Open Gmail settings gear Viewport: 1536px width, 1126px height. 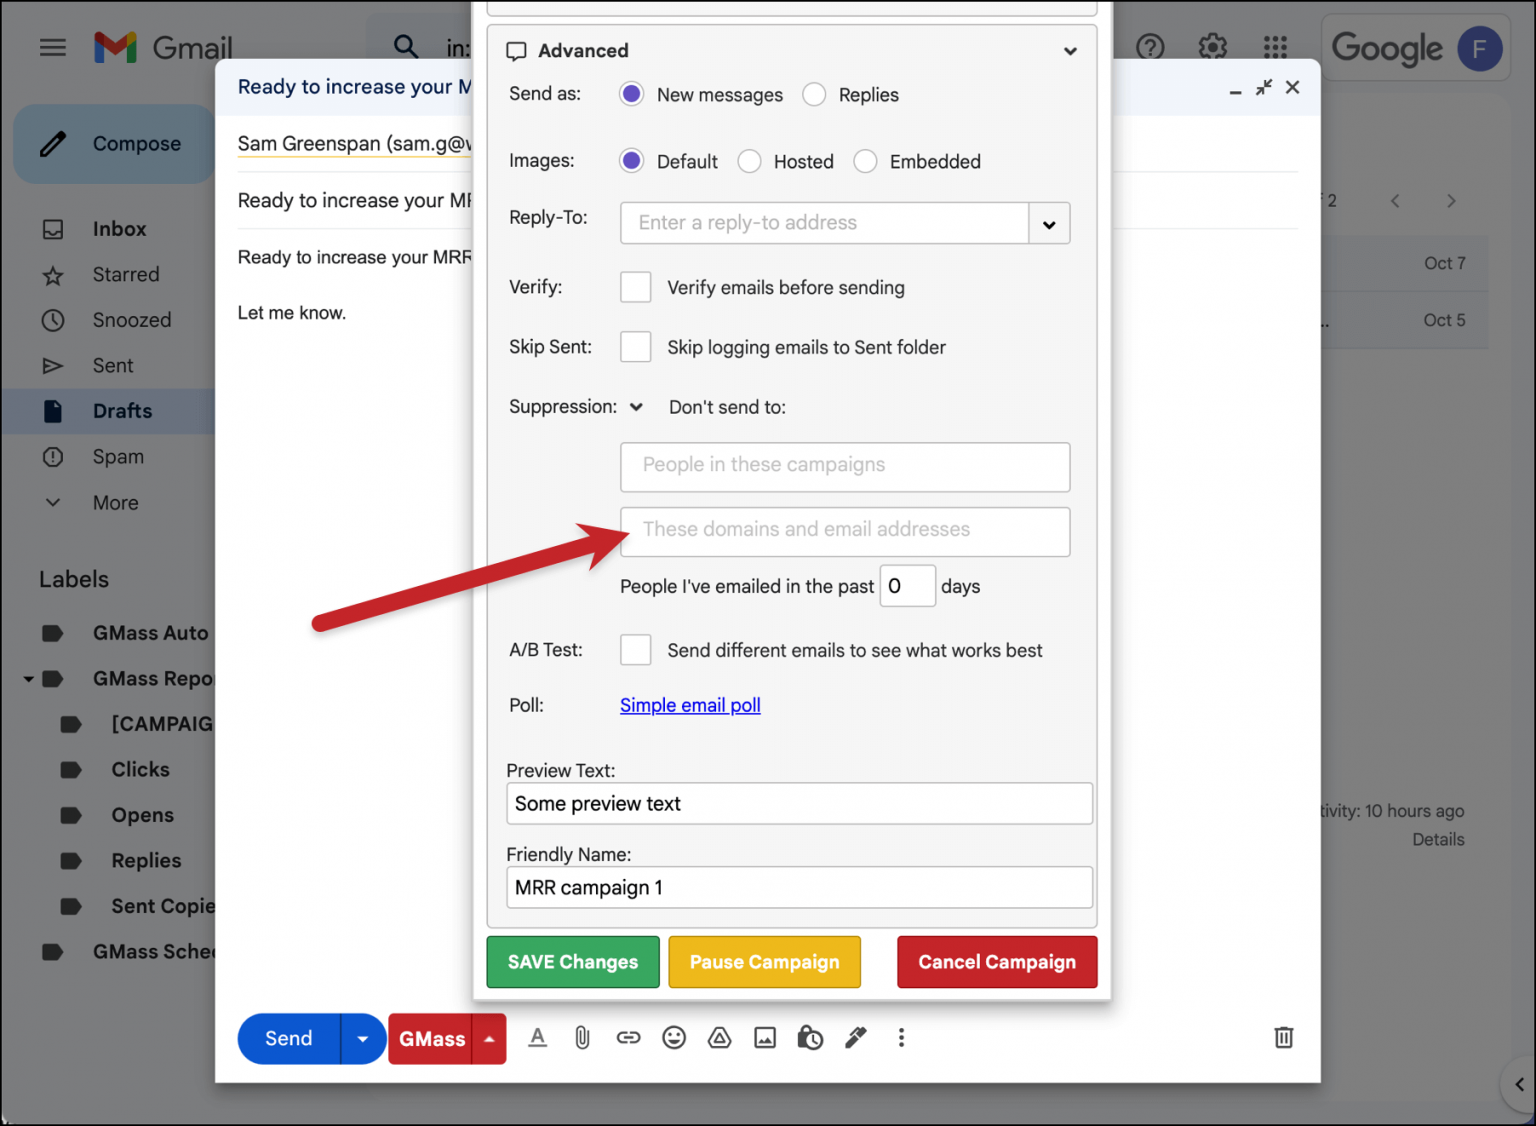1212,46
